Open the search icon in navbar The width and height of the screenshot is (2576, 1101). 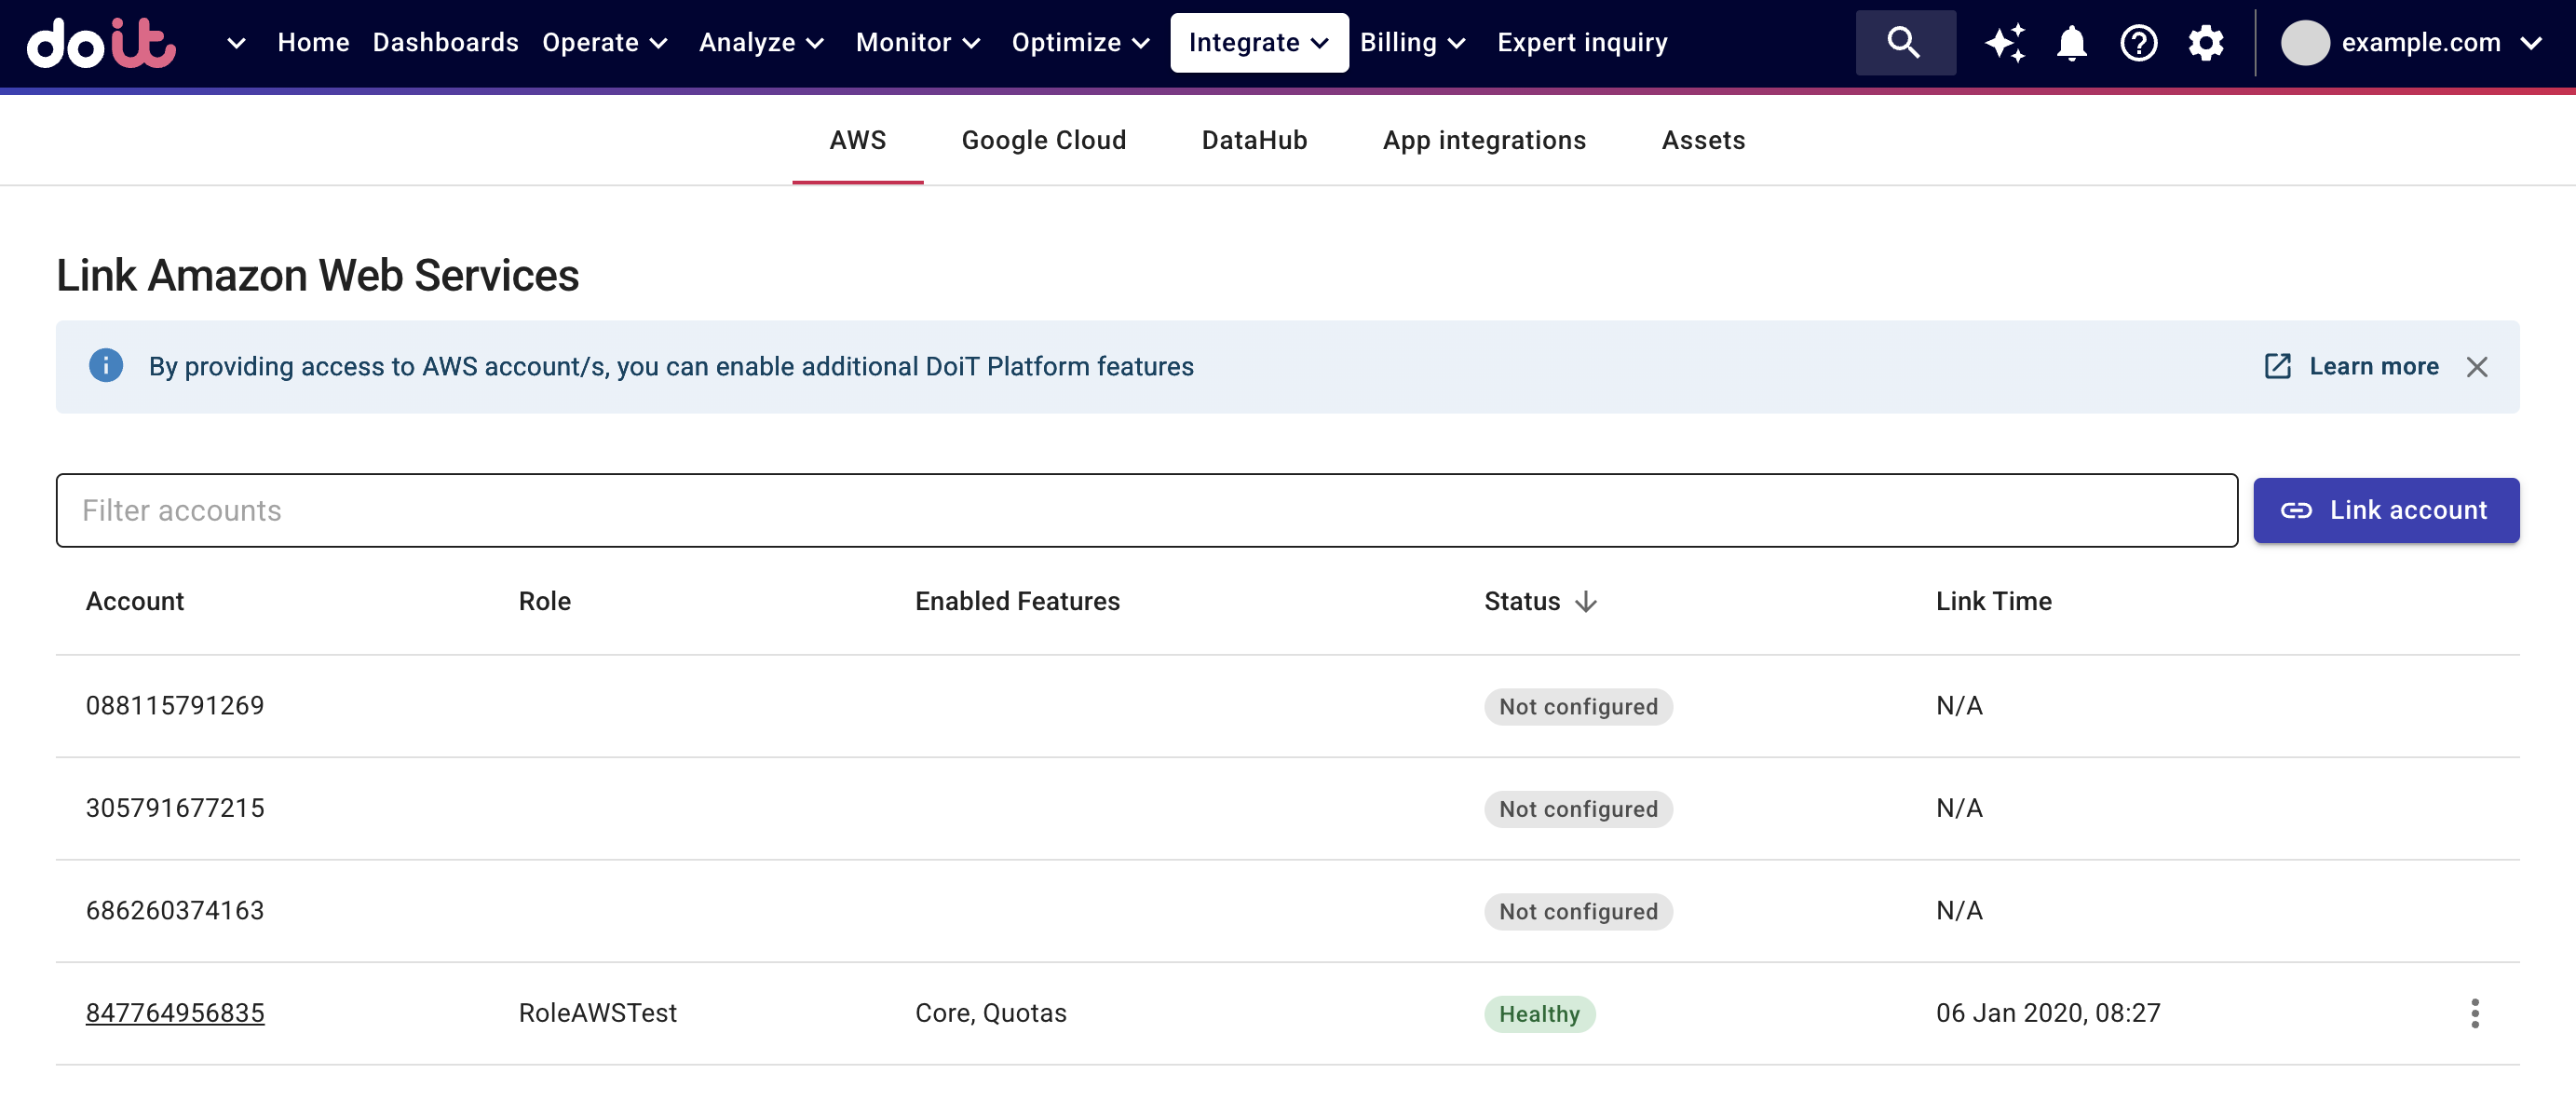(1904, 43)
